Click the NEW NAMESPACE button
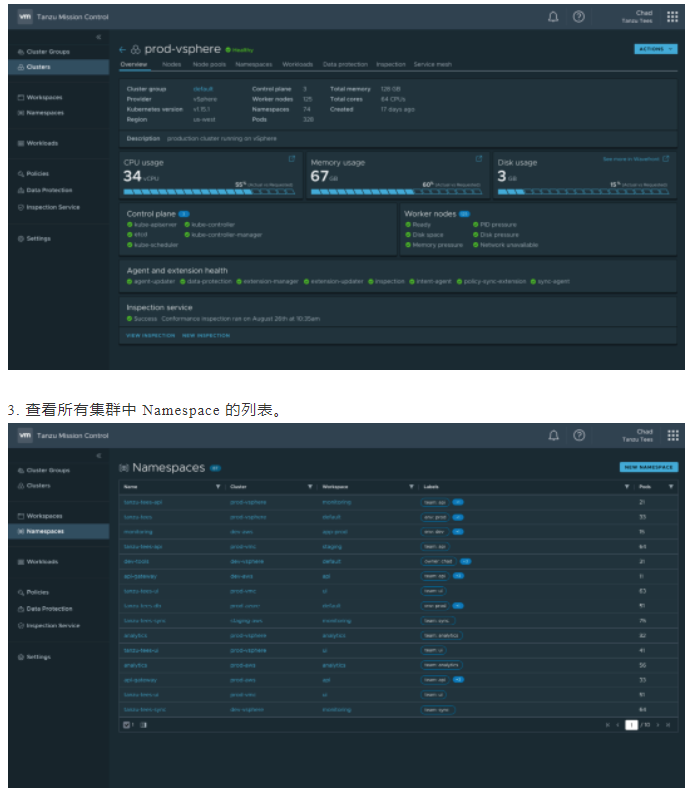Screen dimensions: 691x791 (x=649, y=467)
